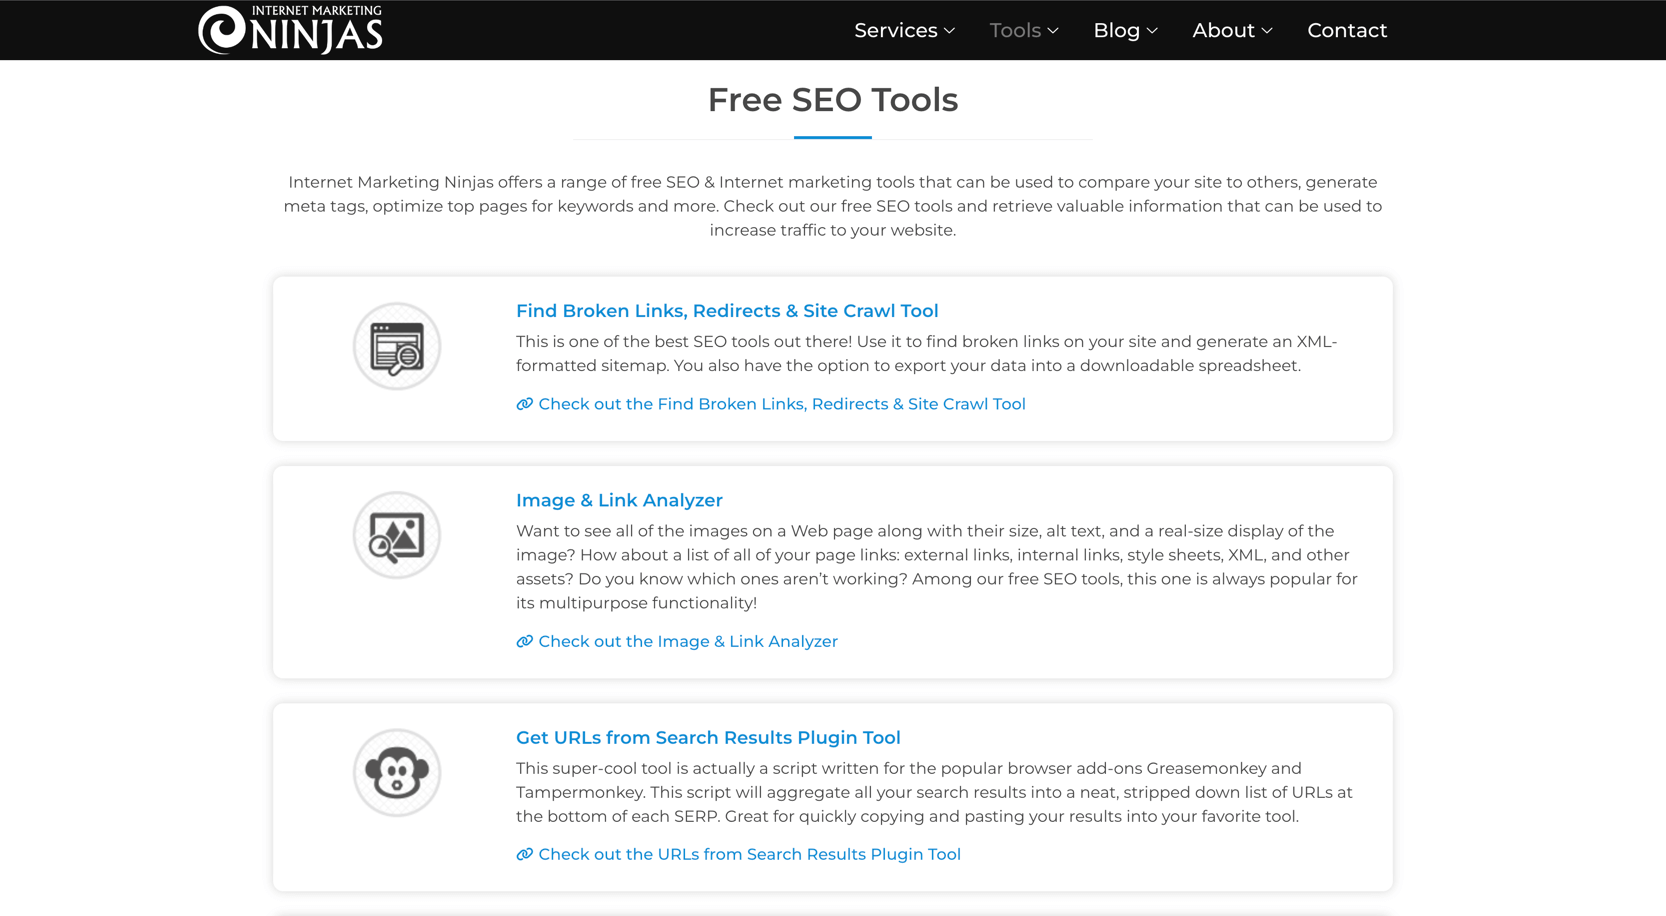Follow 'Check out the Image & Link Analyzer' link

[688, 642]
